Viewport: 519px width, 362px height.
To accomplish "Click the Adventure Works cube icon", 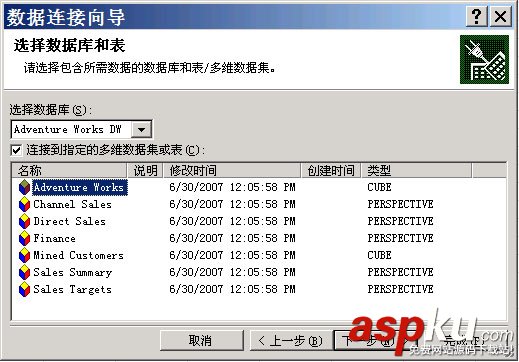I will [24, 187].
